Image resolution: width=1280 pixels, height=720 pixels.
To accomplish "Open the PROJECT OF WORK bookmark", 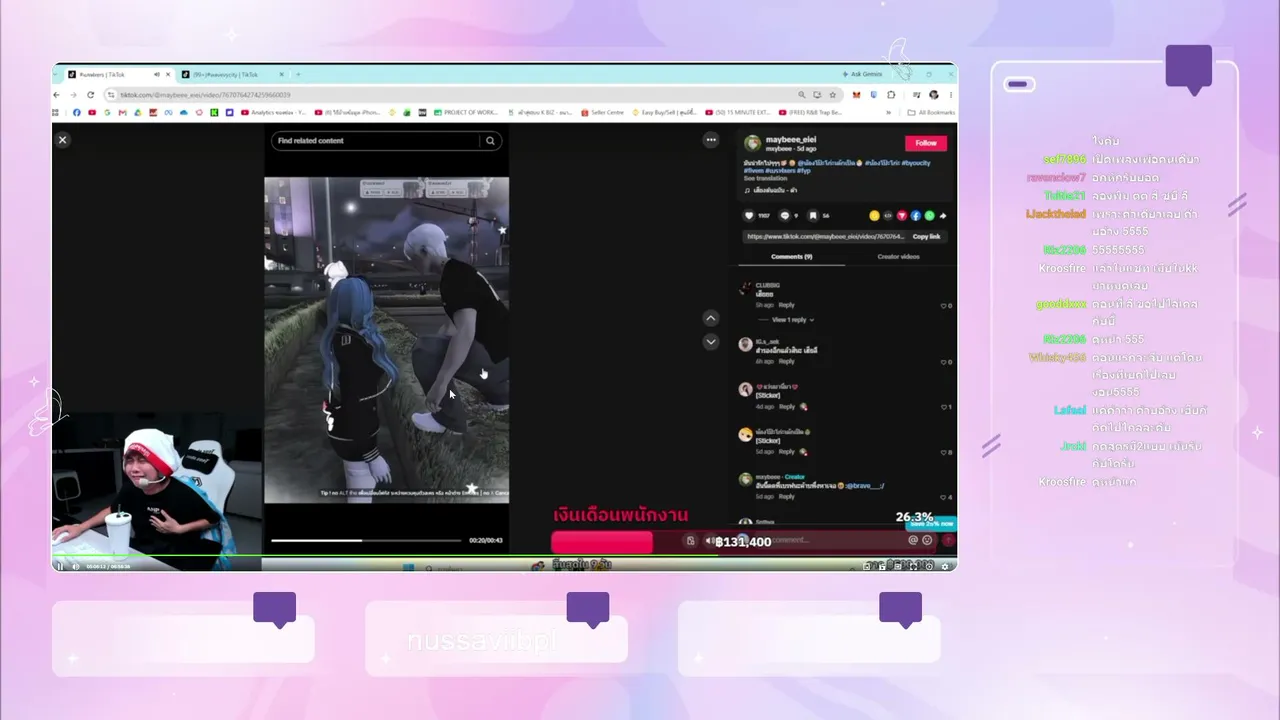I will click(465, 112).
